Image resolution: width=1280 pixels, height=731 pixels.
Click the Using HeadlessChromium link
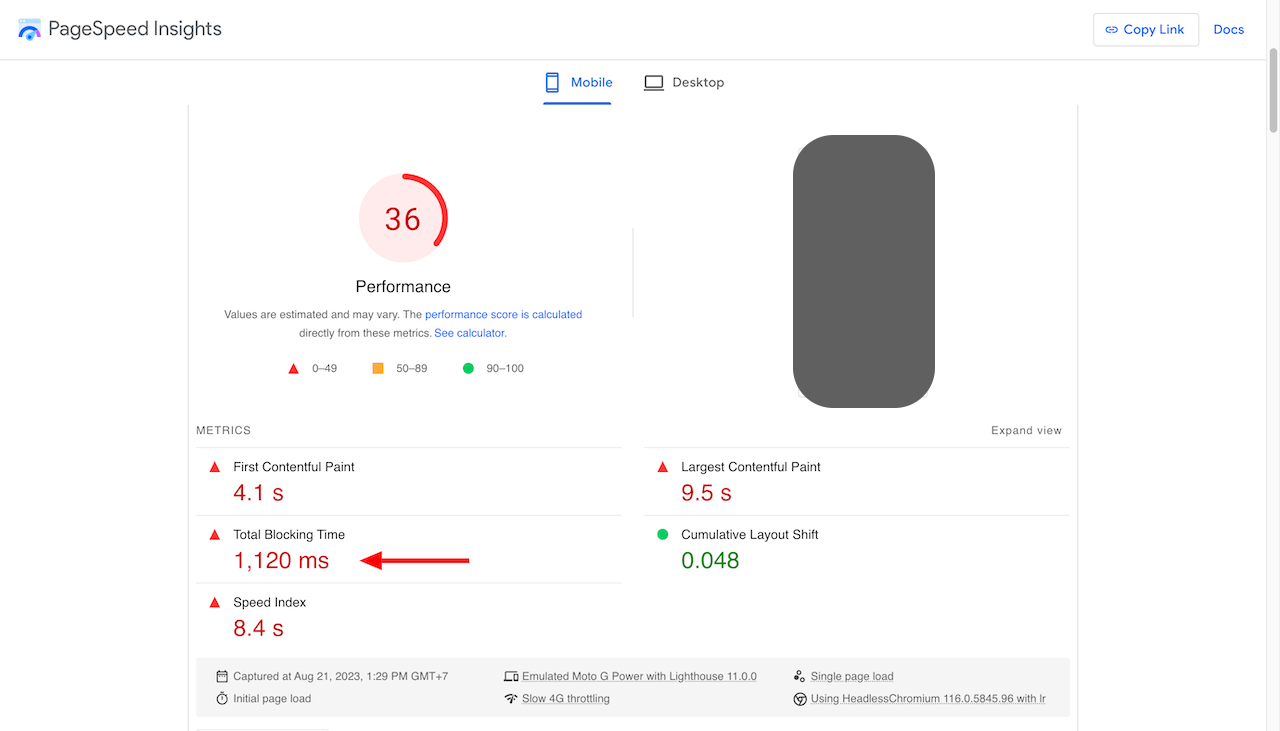coord(928,699)
